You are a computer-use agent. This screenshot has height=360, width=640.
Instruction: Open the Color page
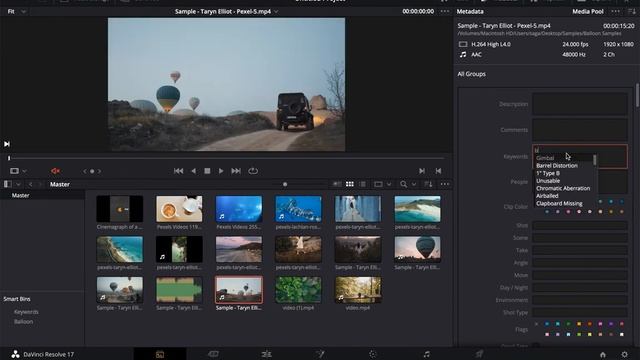click(373, 354)
